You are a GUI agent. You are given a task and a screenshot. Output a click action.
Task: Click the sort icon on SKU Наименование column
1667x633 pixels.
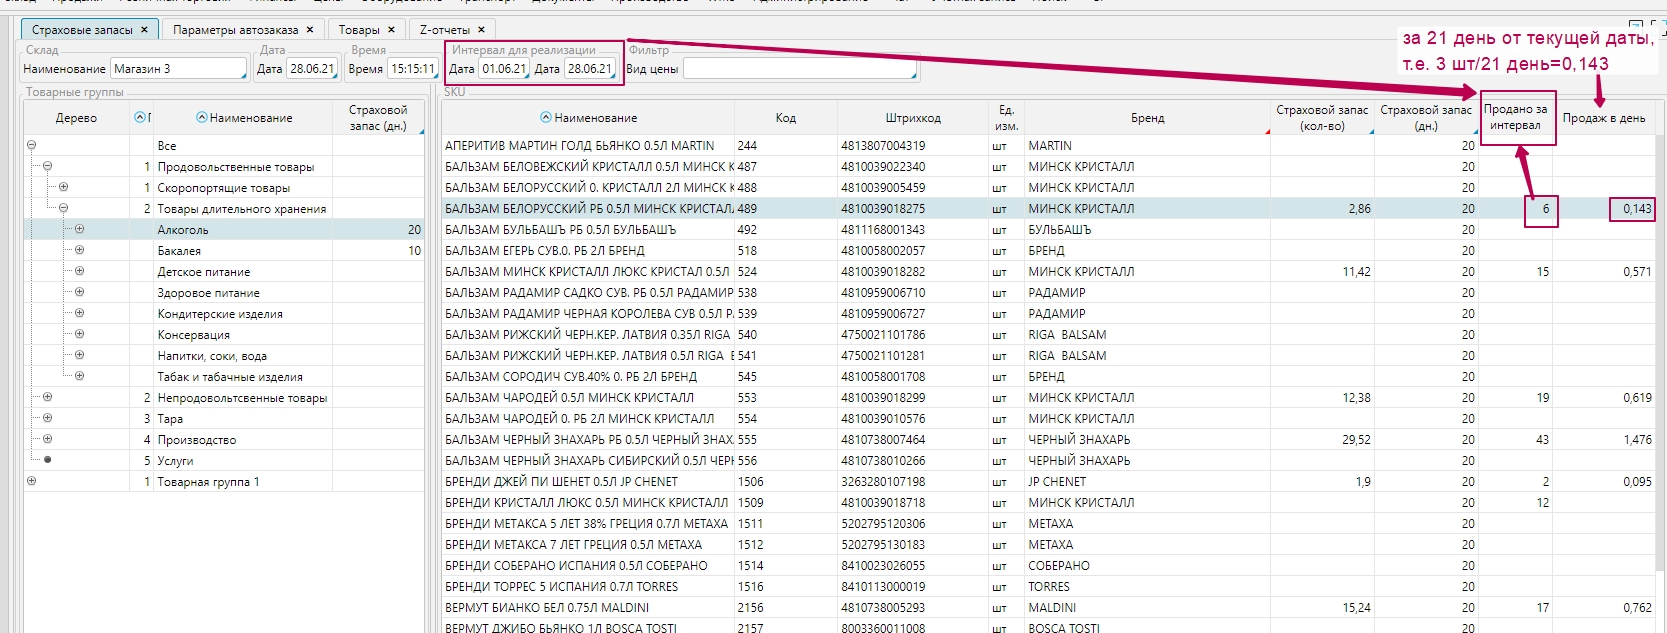[546, 118]
